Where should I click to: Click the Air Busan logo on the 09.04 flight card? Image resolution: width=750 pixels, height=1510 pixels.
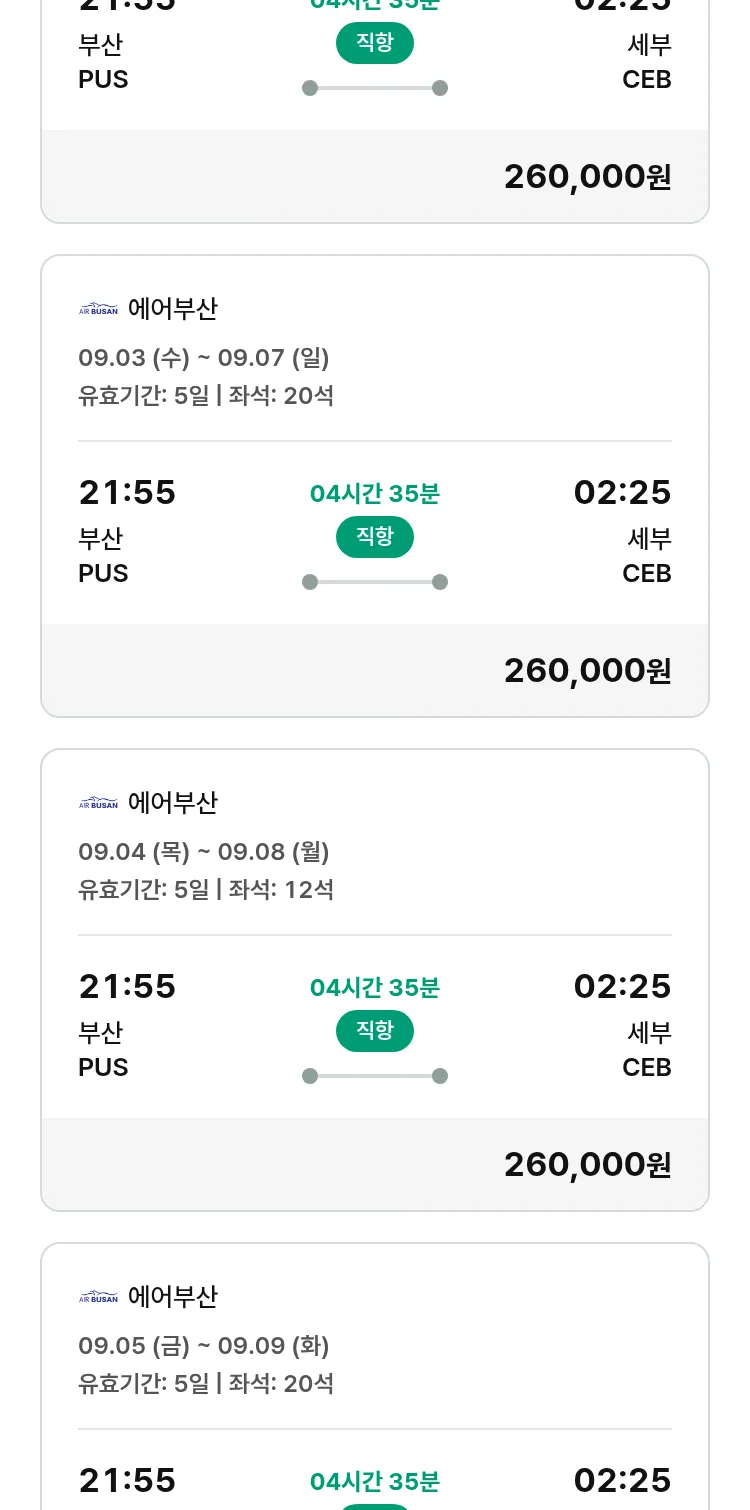click(98, 803)
